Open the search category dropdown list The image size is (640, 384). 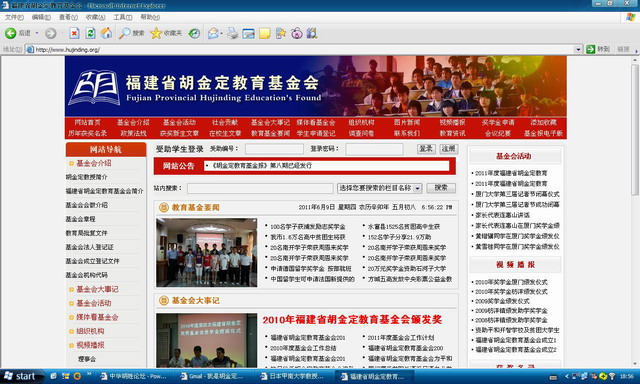(x=417, y=188)
